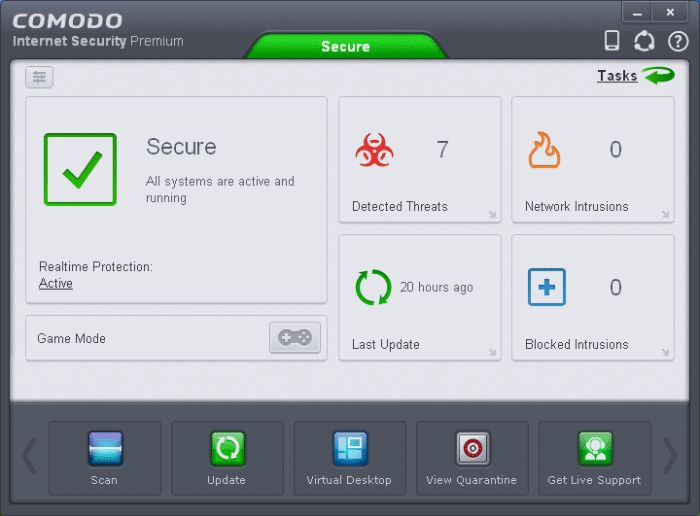Click the 'Realtime Protection:' label

click(x=96, y=266)
